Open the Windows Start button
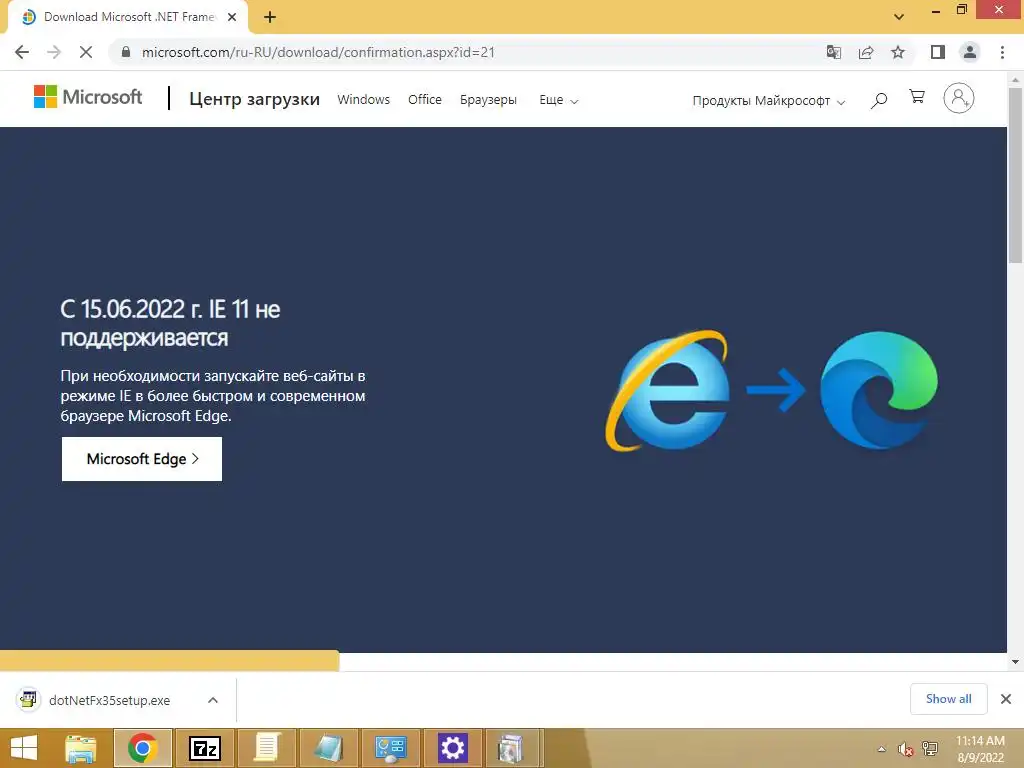 point(24,748)
